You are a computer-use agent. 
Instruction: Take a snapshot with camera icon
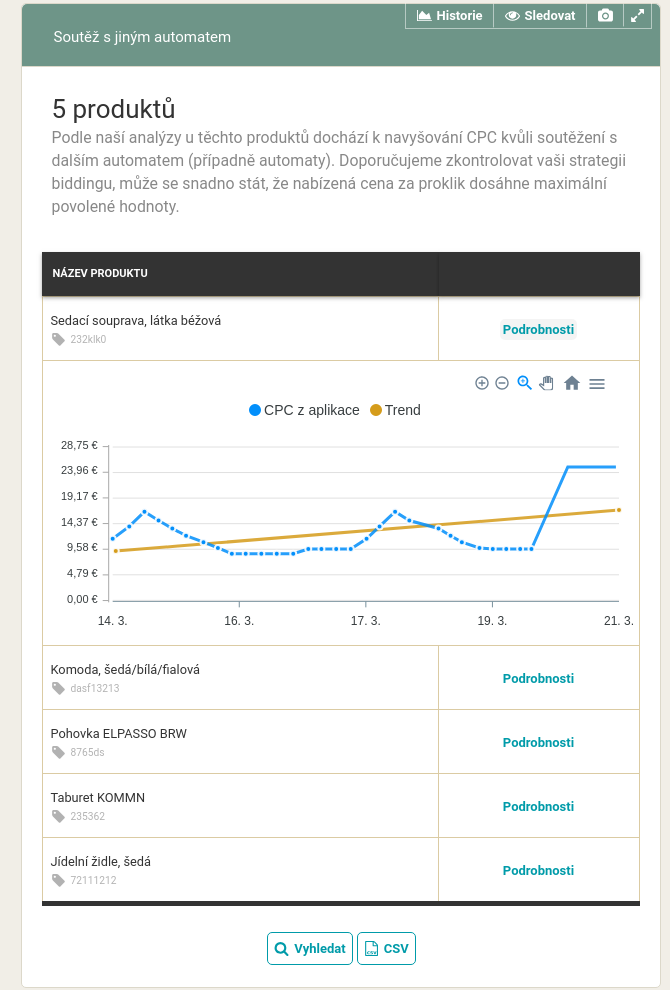605,16
